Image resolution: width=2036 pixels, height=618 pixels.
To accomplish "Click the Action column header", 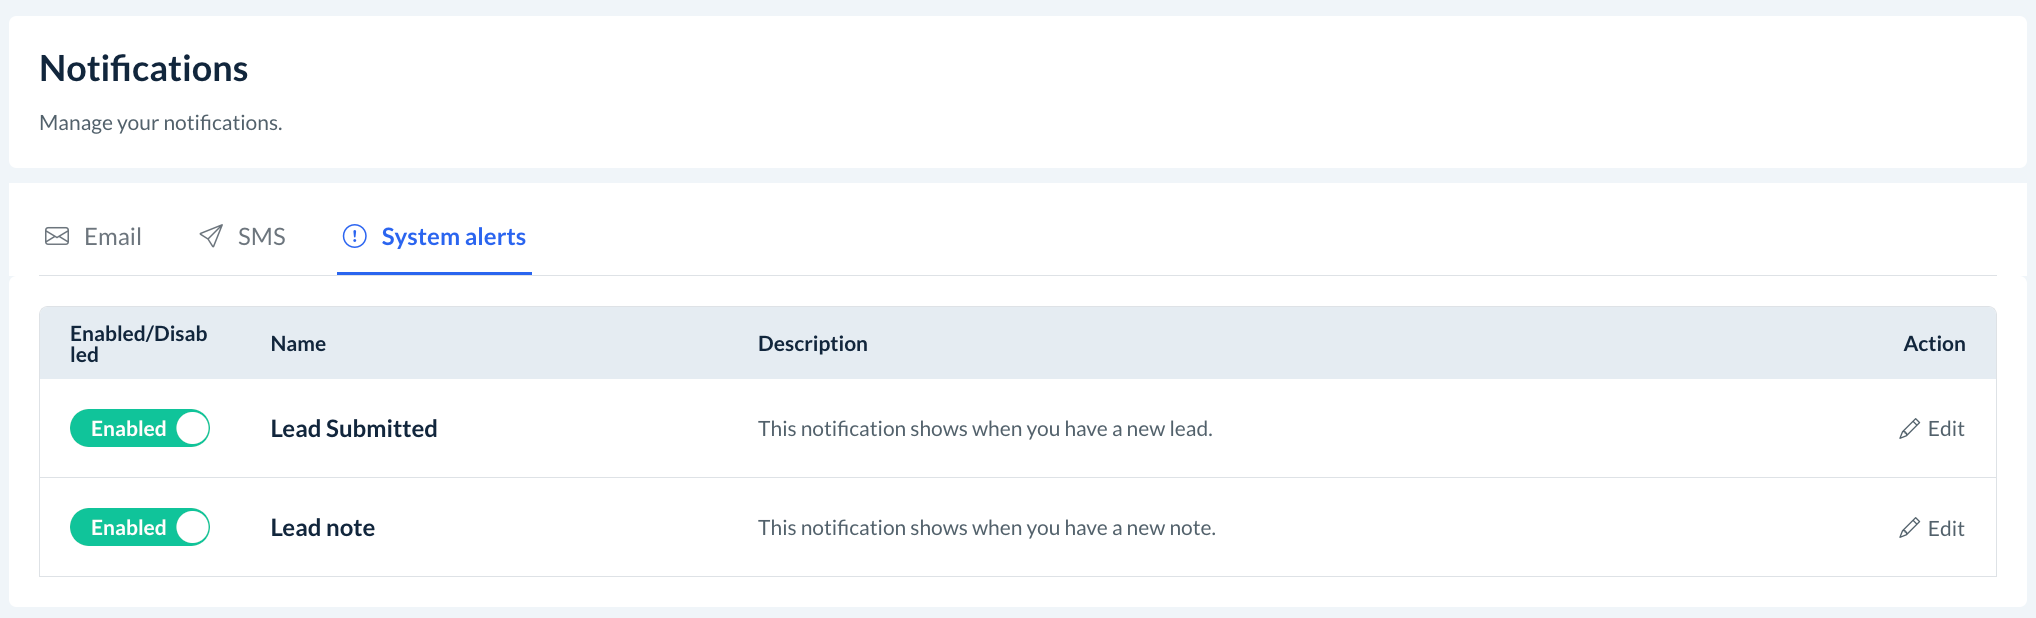I will click(x=1934, y=344).
